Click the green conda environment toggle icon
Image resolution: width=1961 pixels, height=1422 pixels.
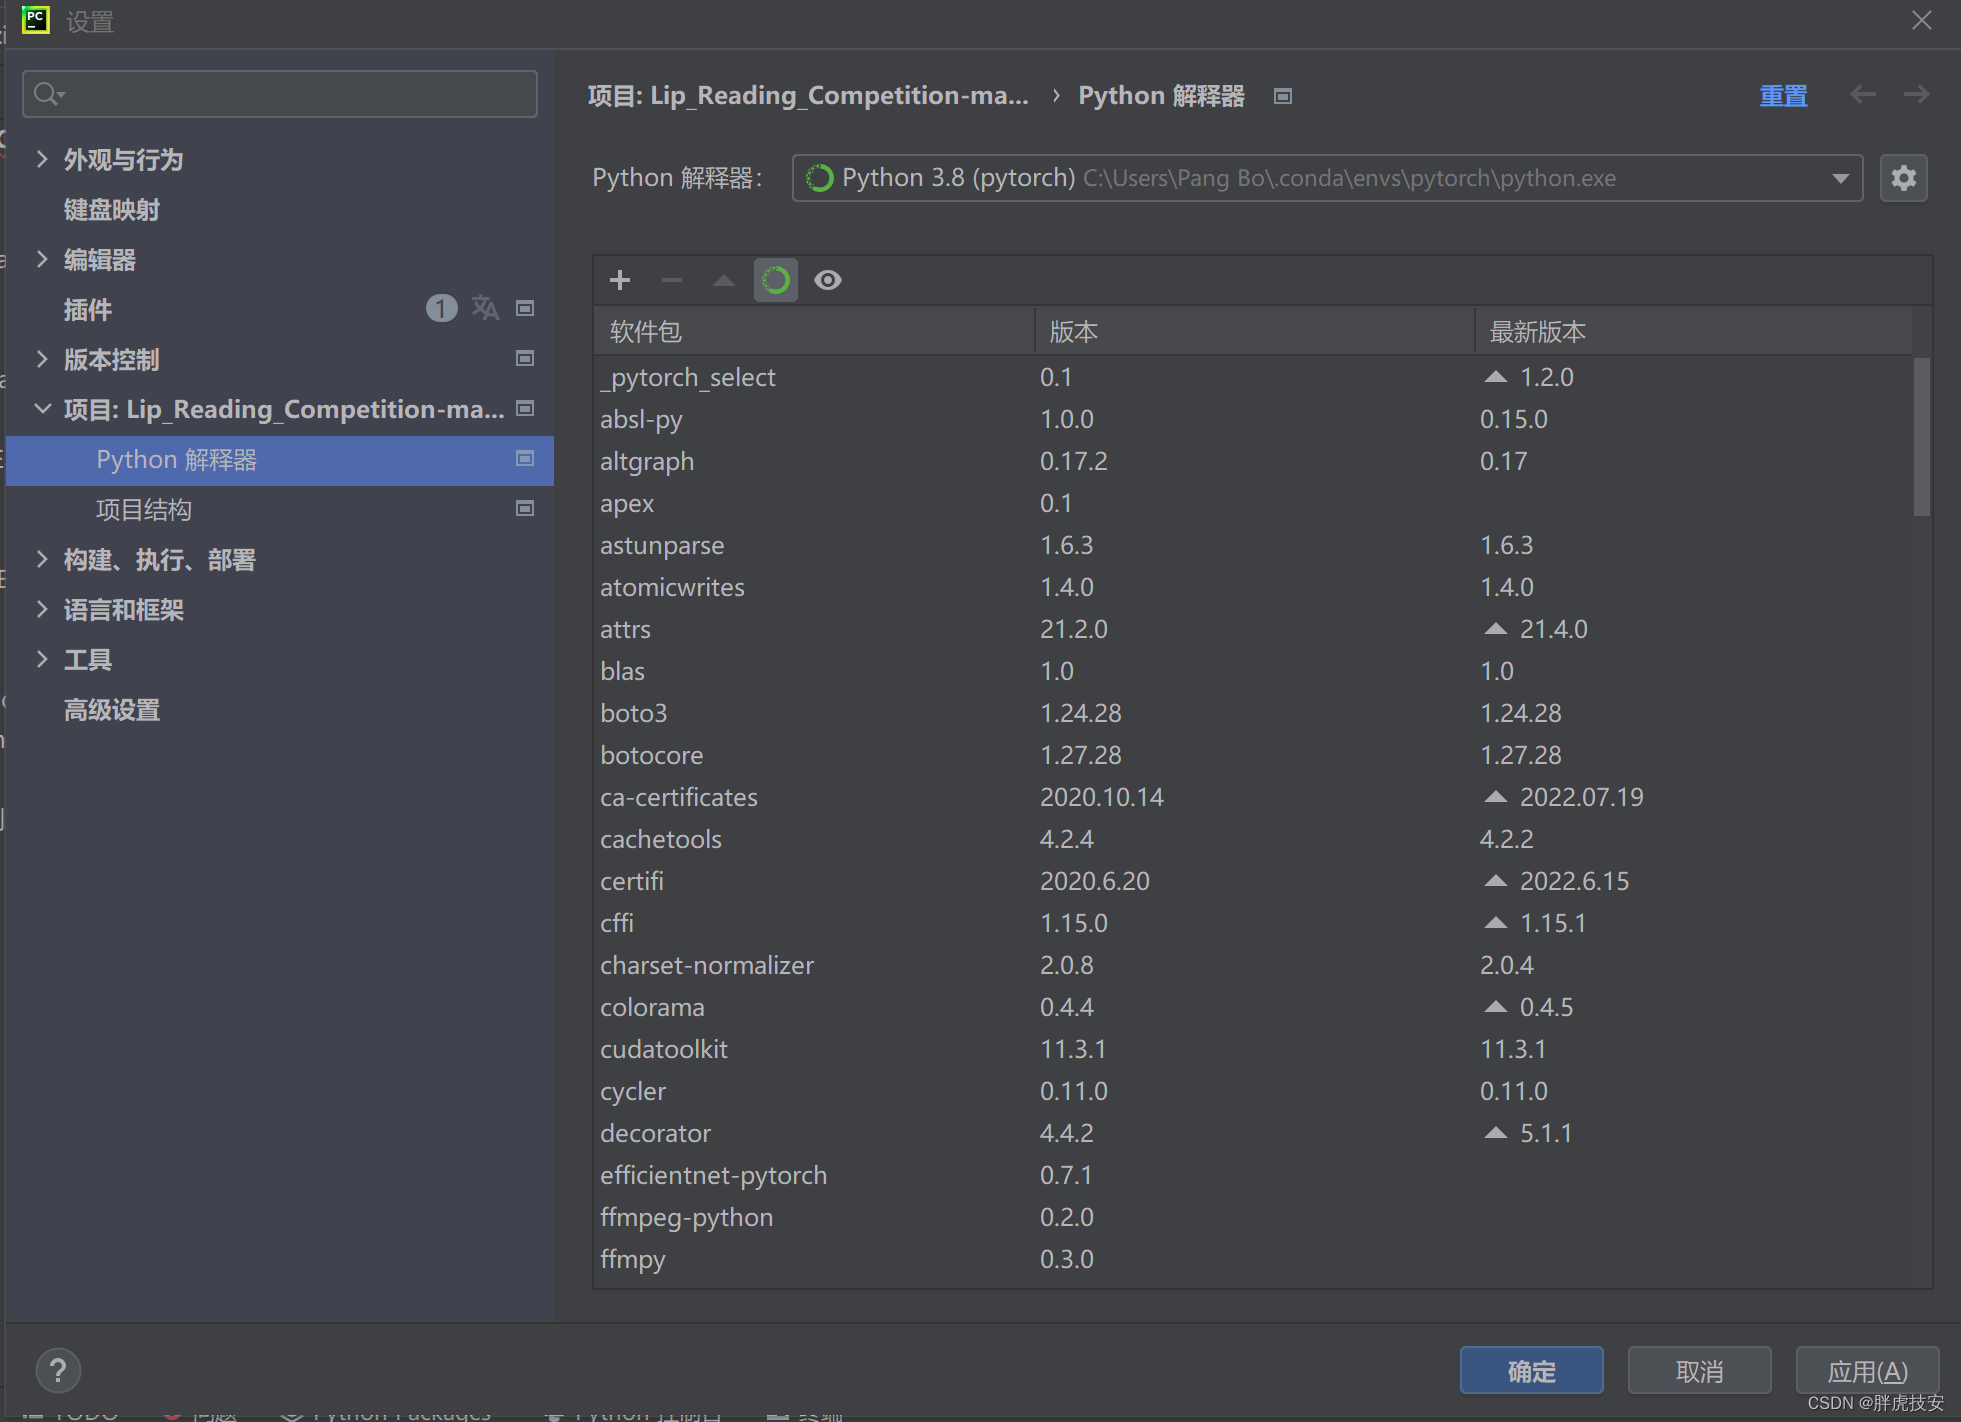pos(776,280)
